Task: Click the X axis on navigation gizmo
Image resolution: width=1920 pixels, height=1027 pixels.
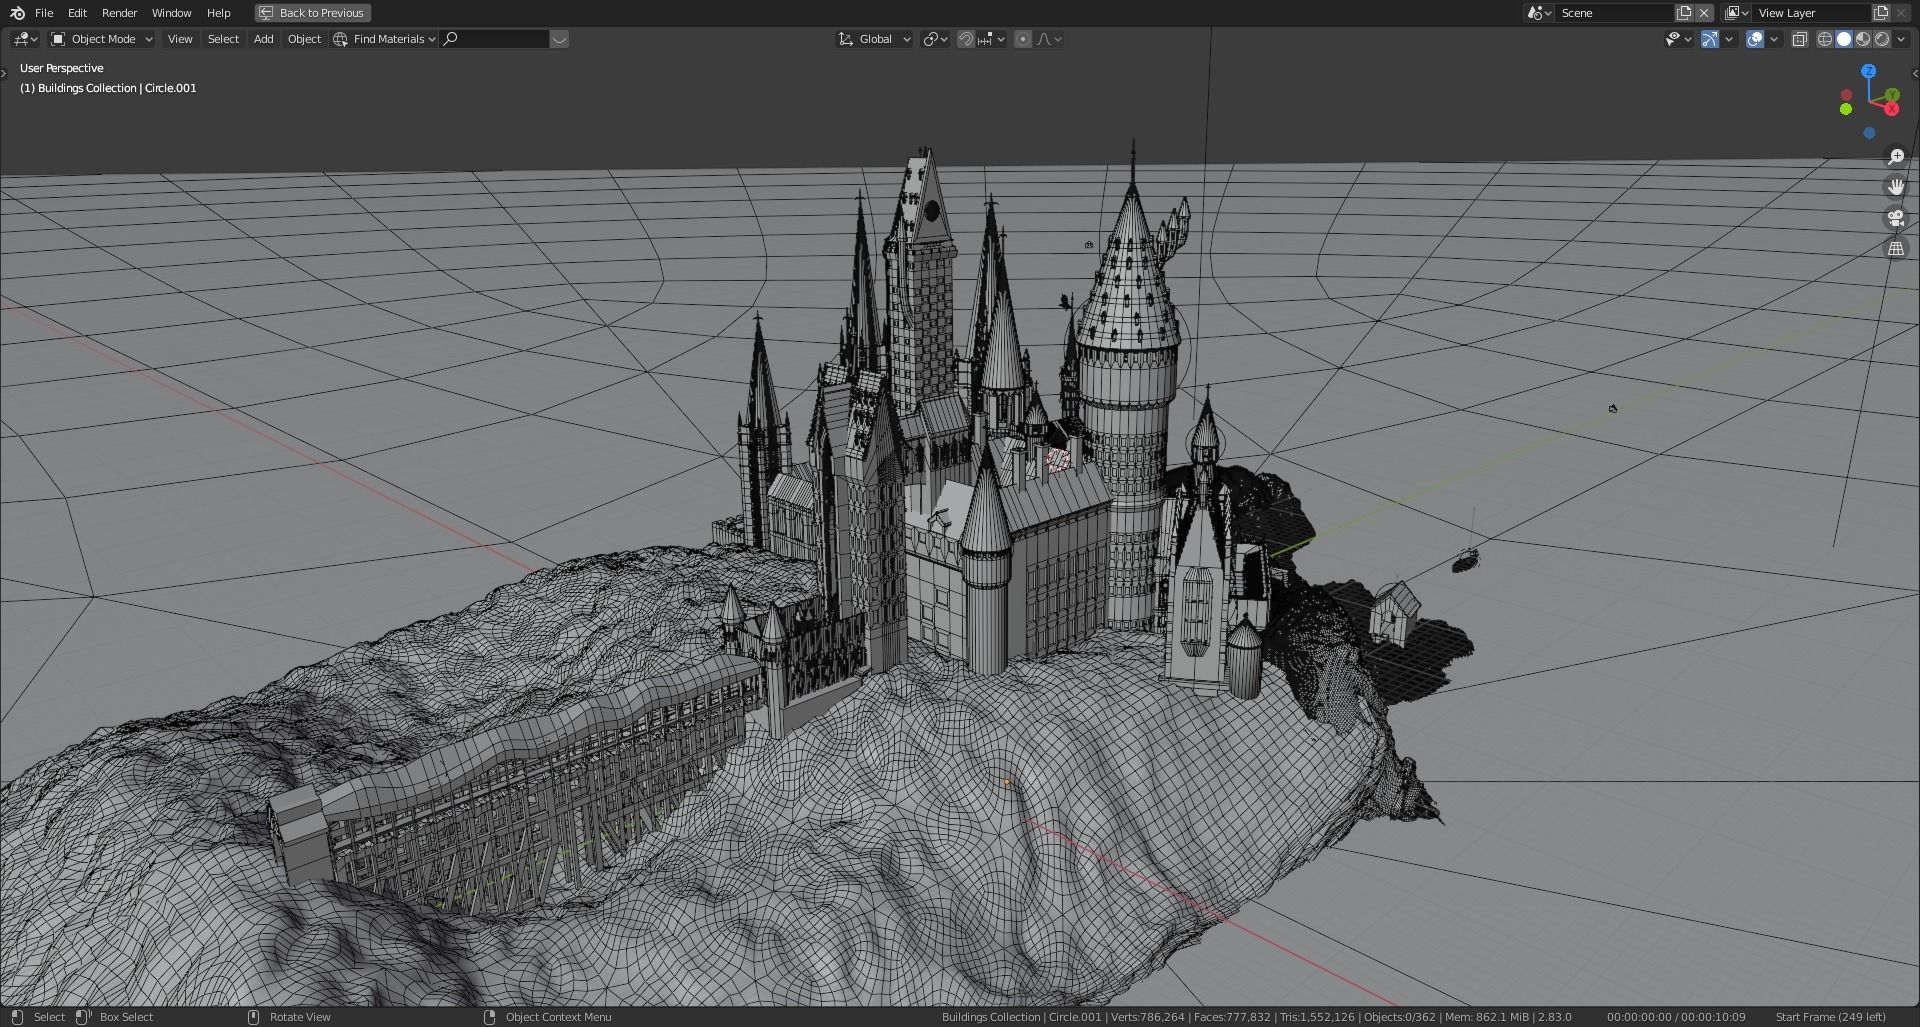Action: coord(1892,108)
